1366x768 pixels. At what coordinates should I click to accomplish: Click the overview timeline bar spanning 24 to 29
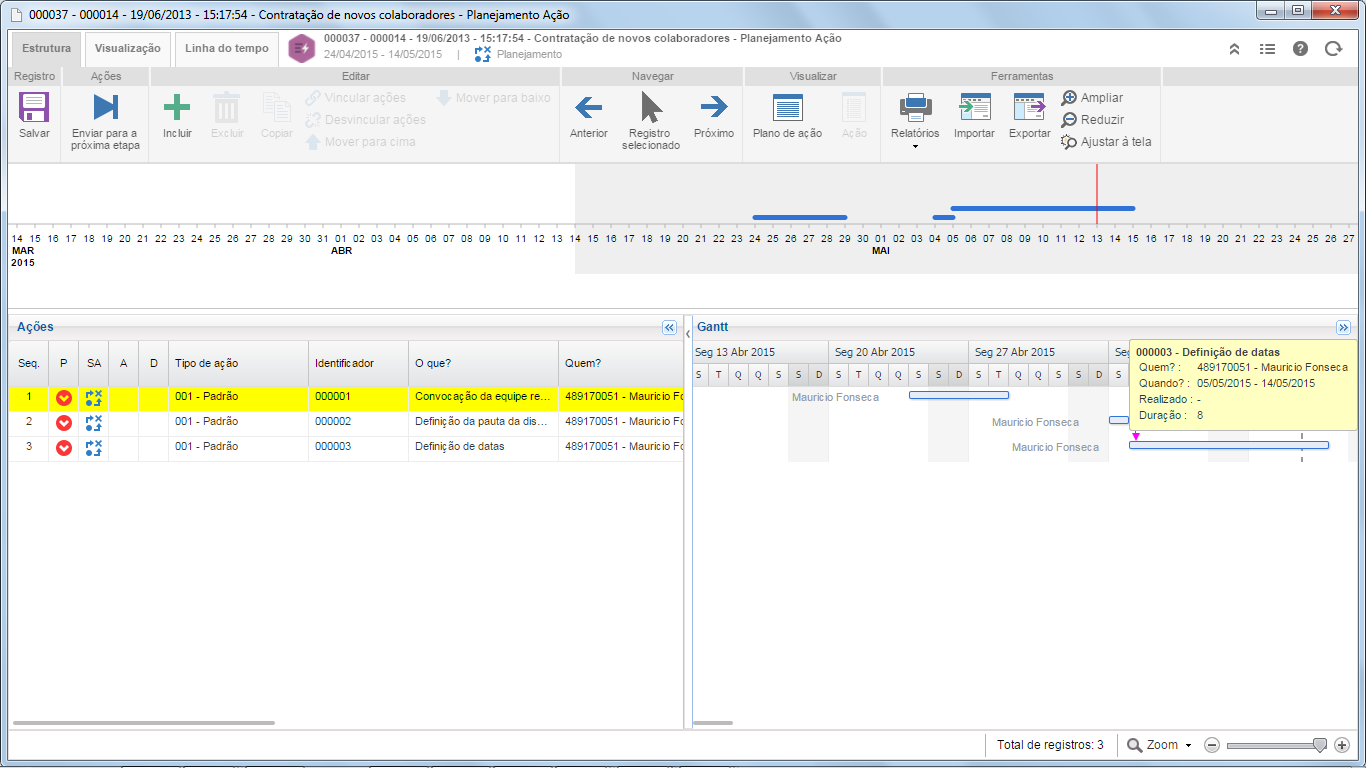pos(800,217)
